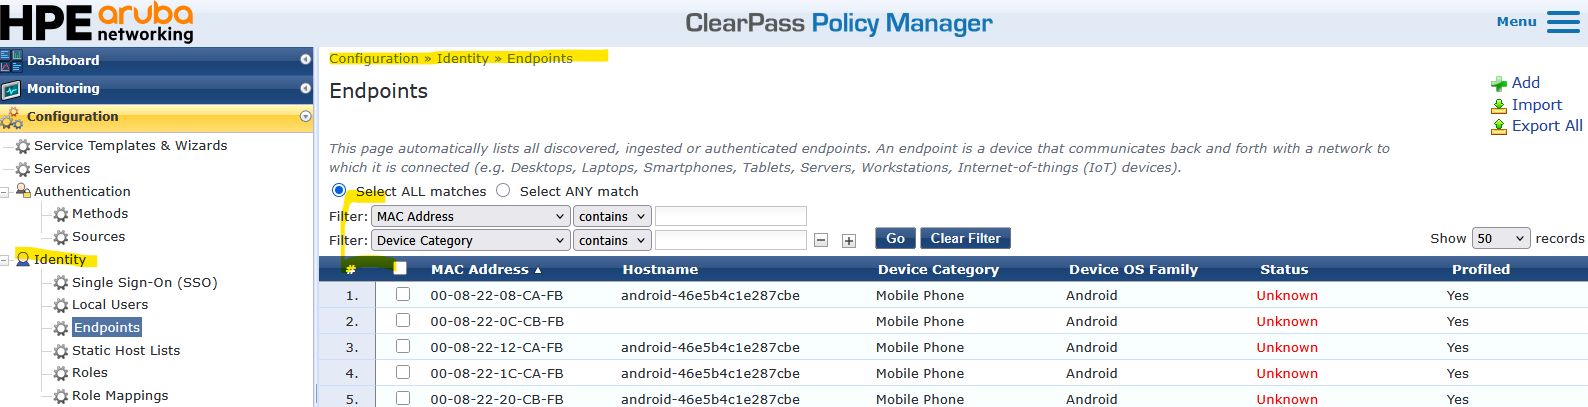The width and height of the screenshot is (1588, 407).
Task: Click the Go button
Action: [x=895, y=238]
